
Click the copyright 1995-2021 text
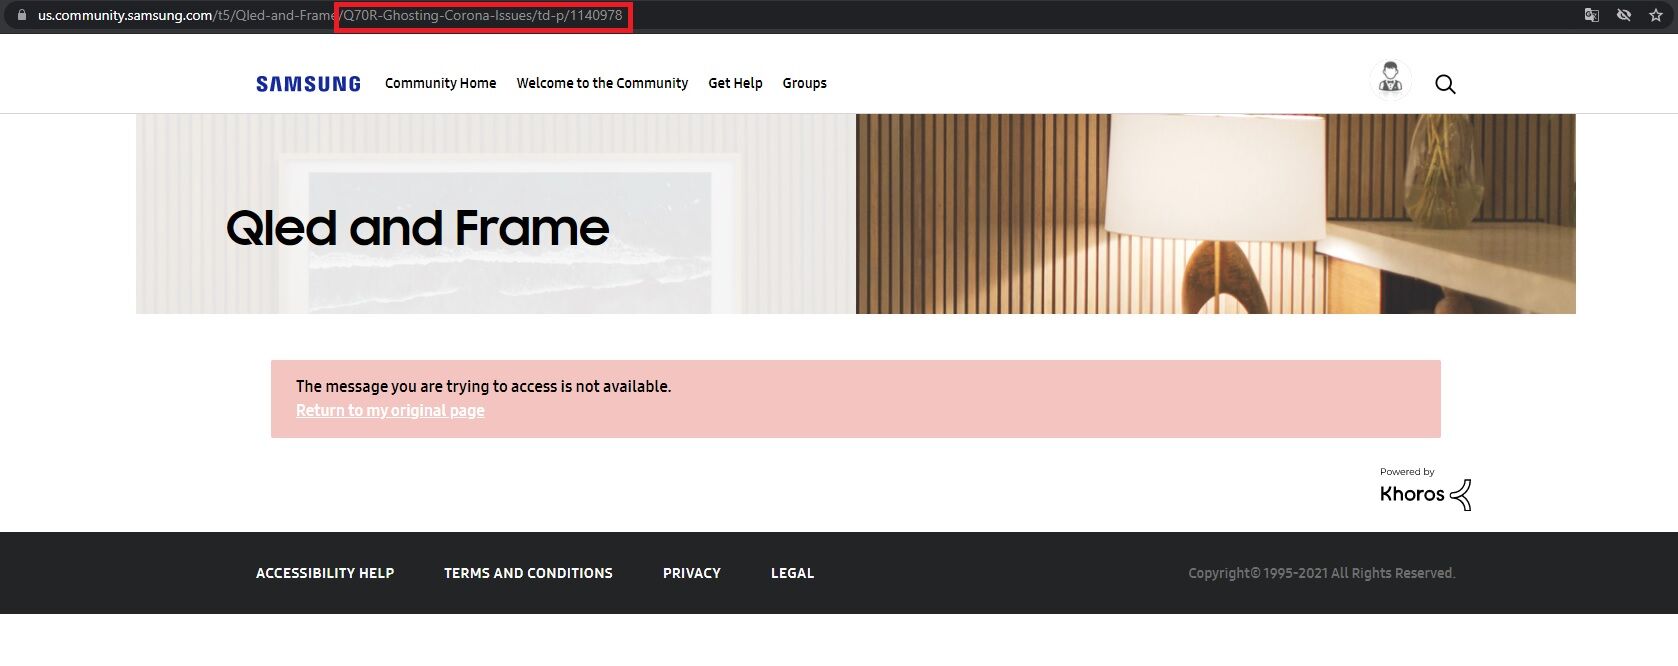coord(1321,573)
